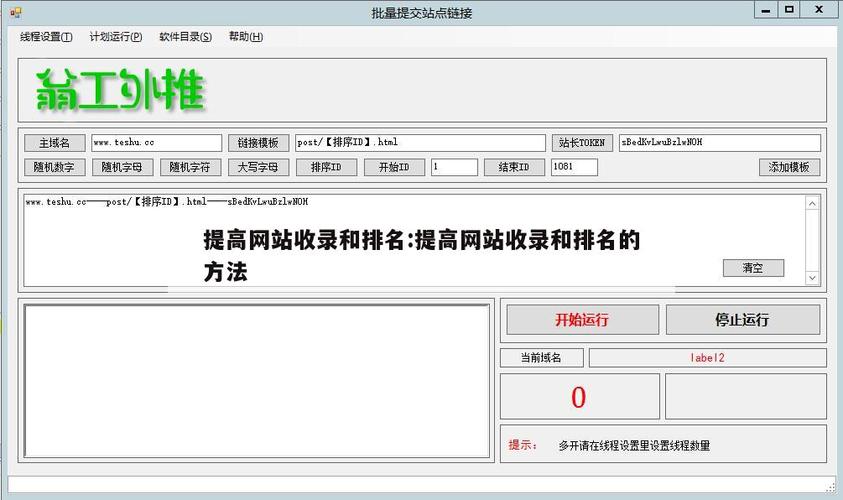Open the 线程设置(T) menu
Image resolution: width=843 pixels, height=500 pixels.
pos(46,37)
